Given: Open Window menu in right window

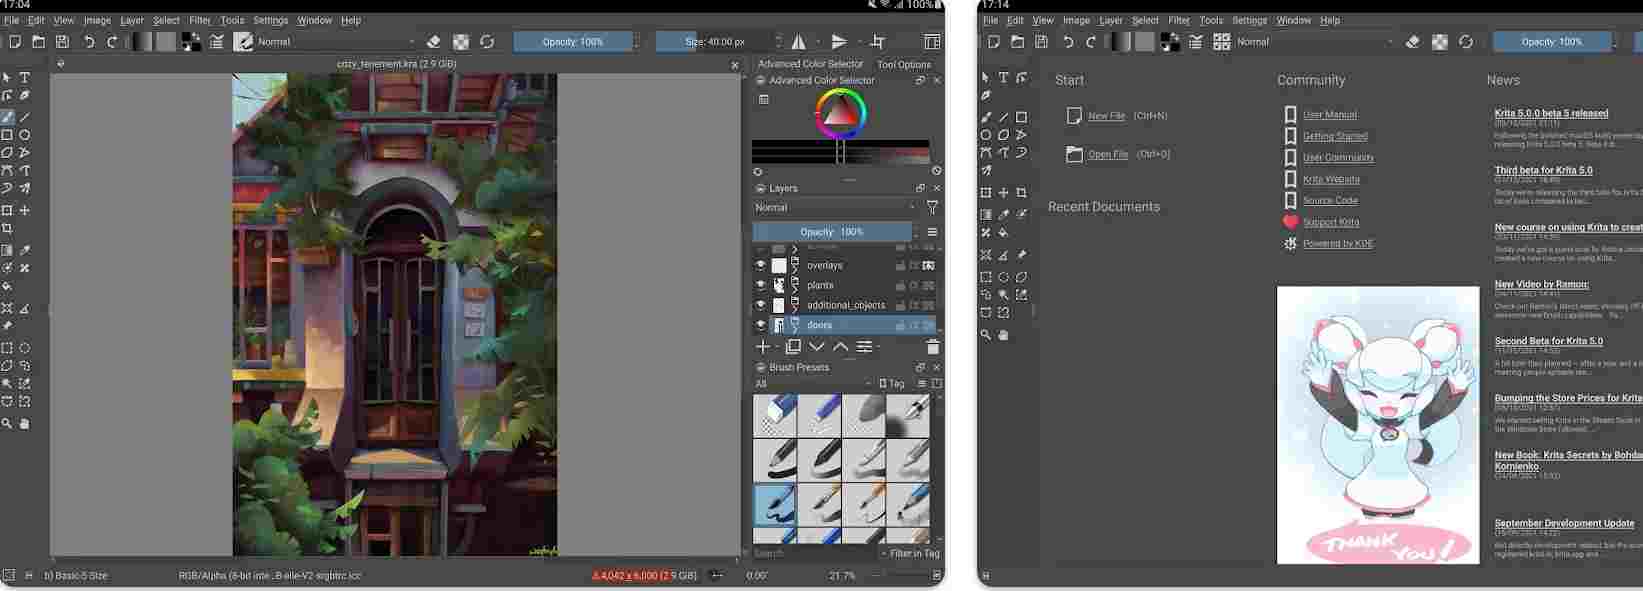Looking at the screenshot, I should click(x=1293, y=20).
